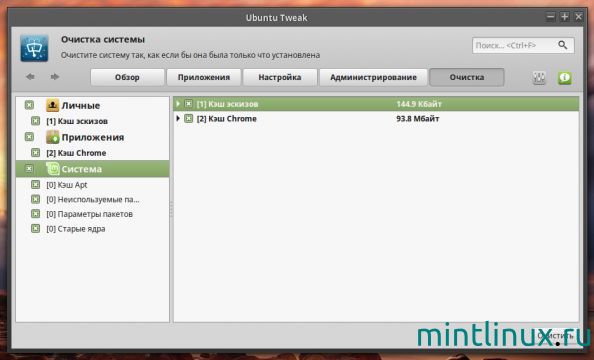Click the [2] Кэш Chrome result label
Image resolution: width=594 pixels, height=360 pixels.
pos(227,119)
